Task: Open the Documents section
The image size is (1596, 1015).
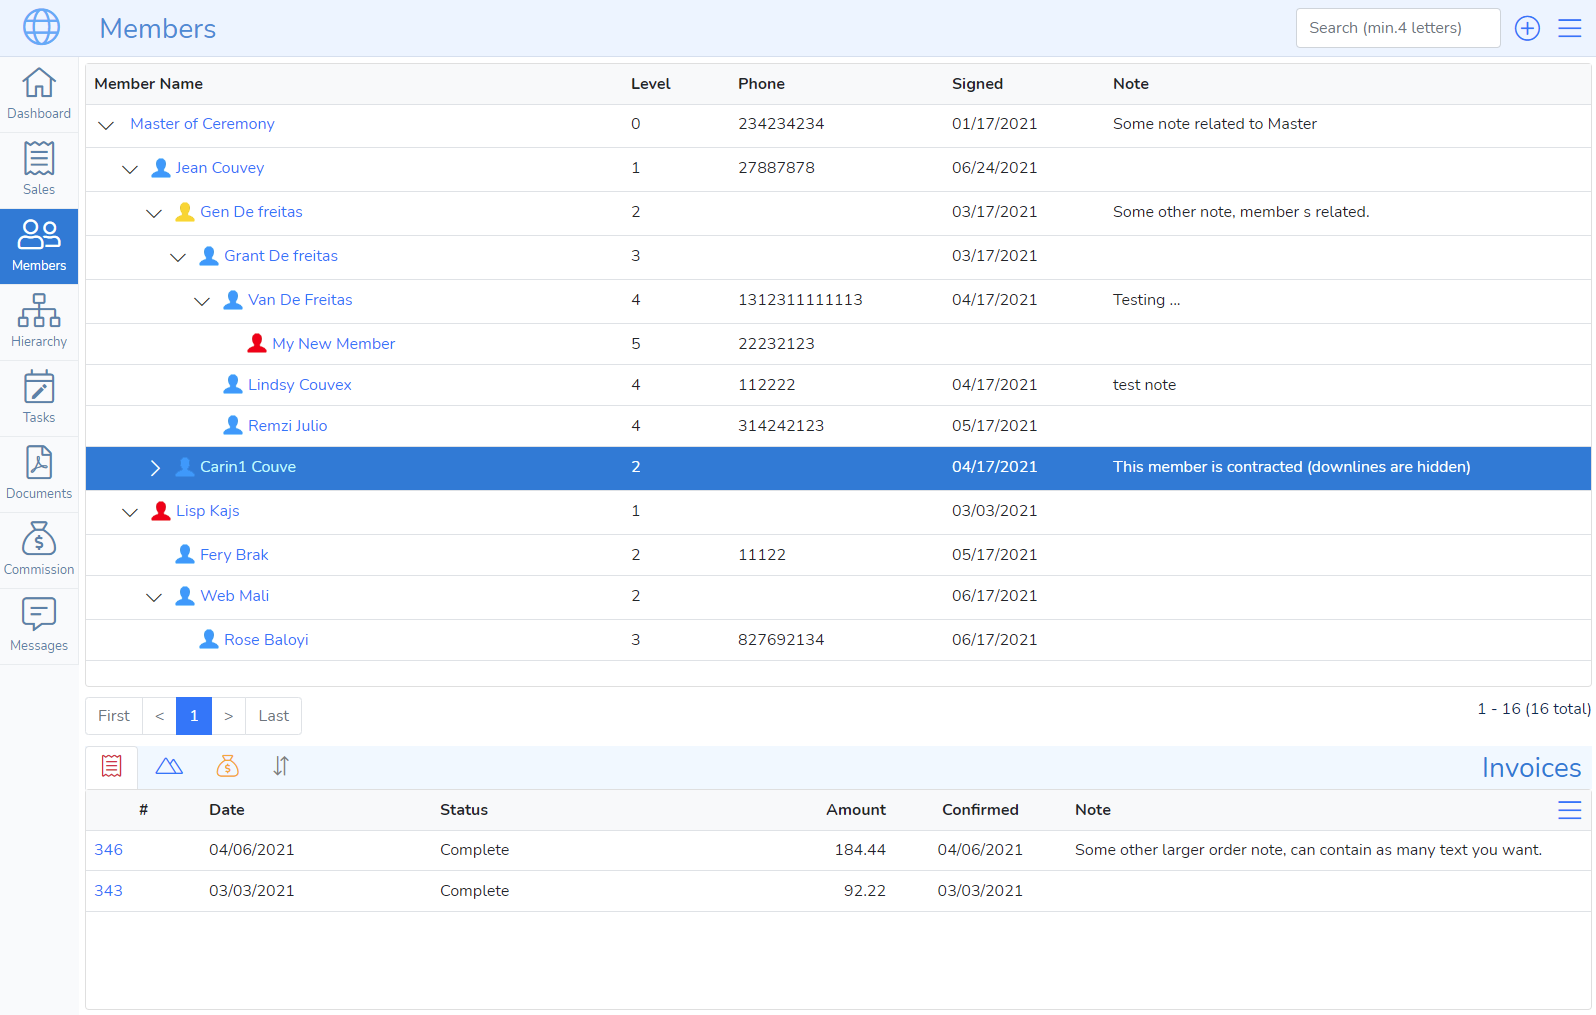Action: tap(39, 474)
